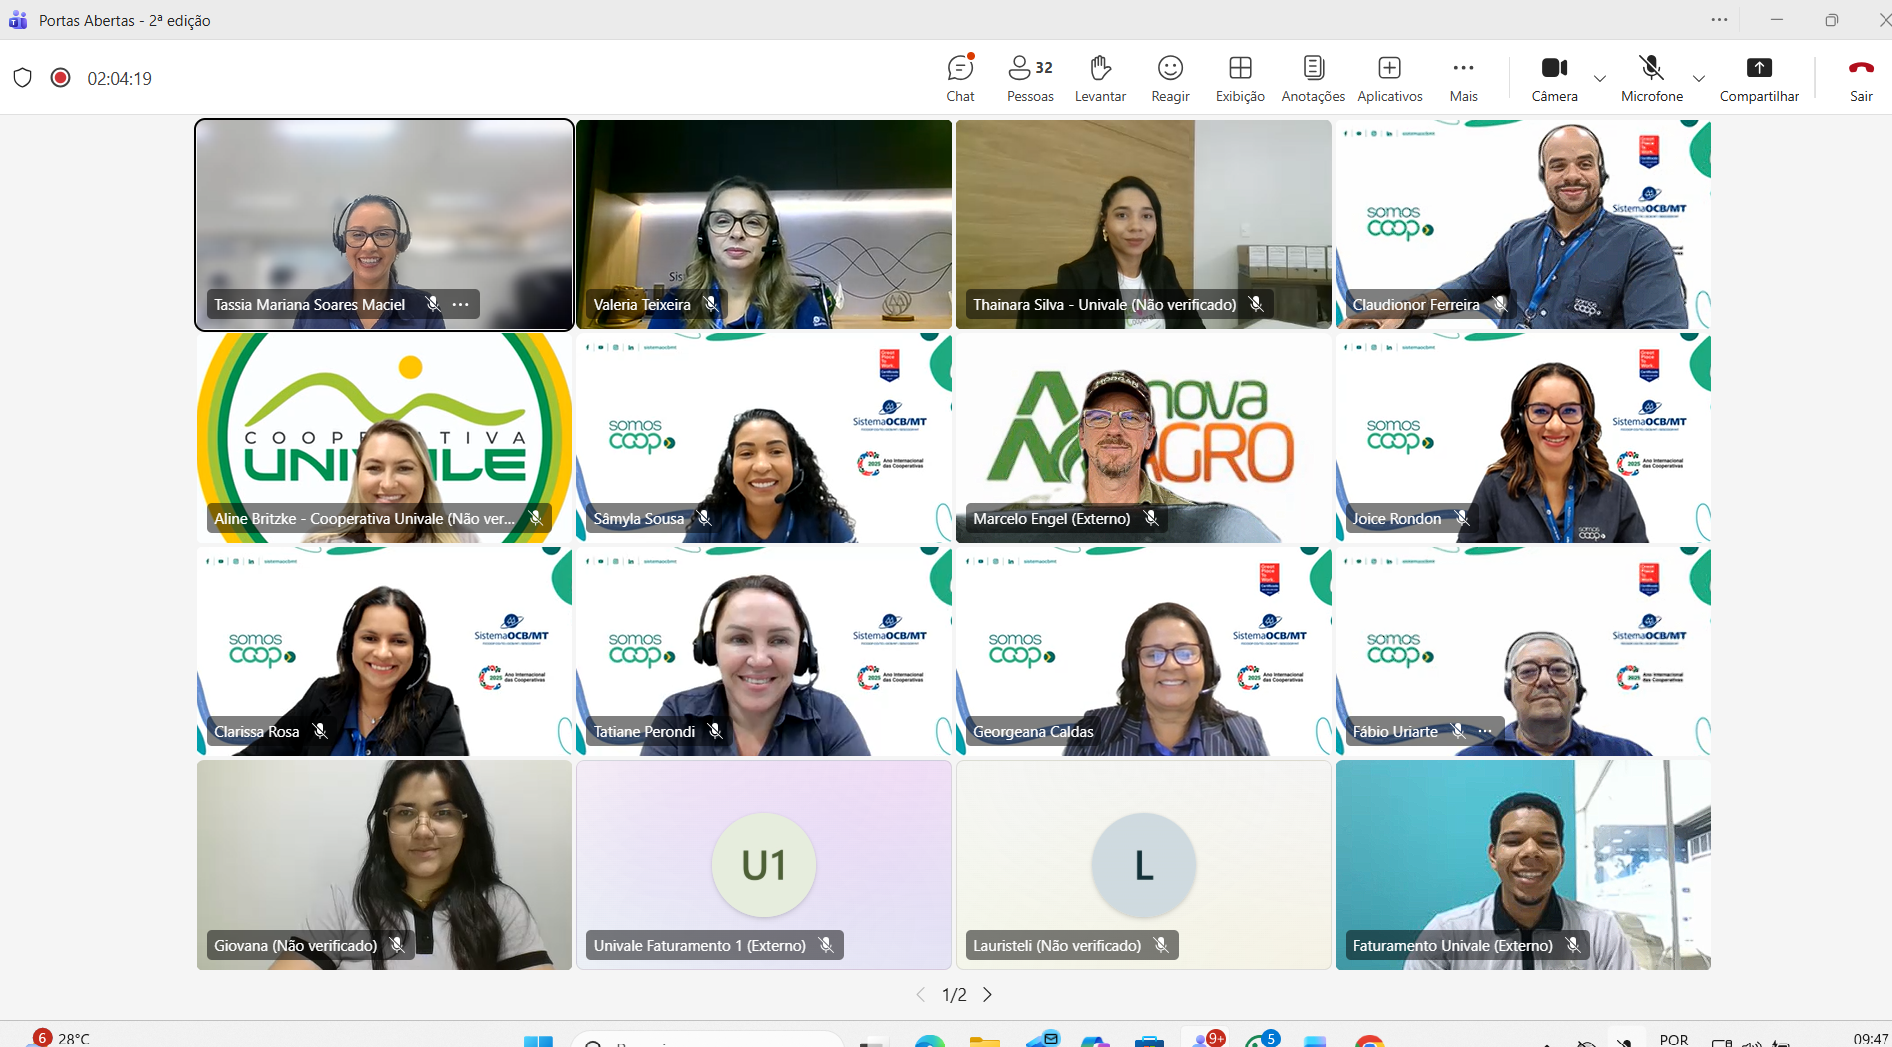
Task: Click Sâmyla Sousa's muted microphone indicator
Action: [x=704, y=518]
